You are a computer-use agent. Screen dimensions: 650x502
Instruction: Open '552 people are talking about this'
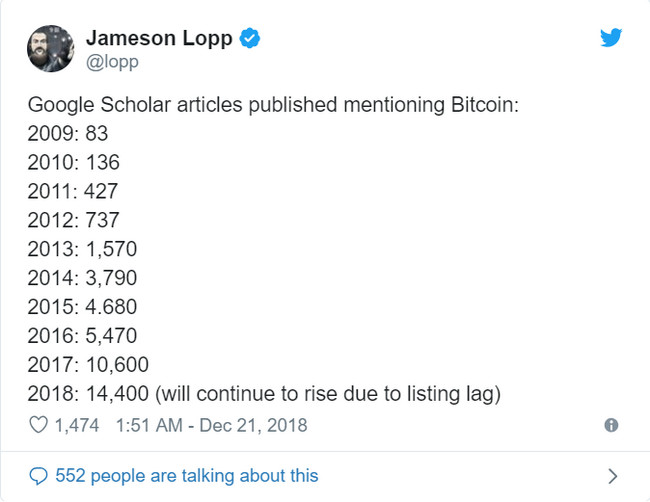point(187,475)
